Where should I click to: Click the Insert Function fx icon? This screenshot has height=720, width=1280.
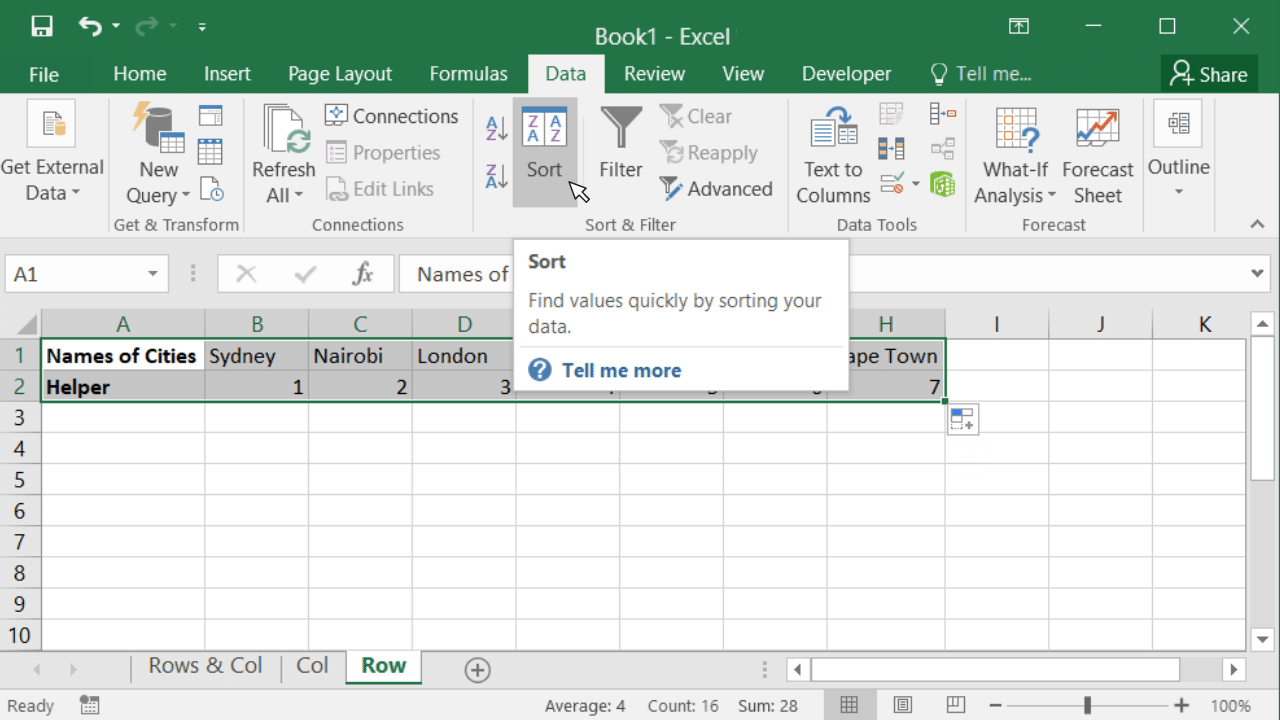click(x=362, y=274)
